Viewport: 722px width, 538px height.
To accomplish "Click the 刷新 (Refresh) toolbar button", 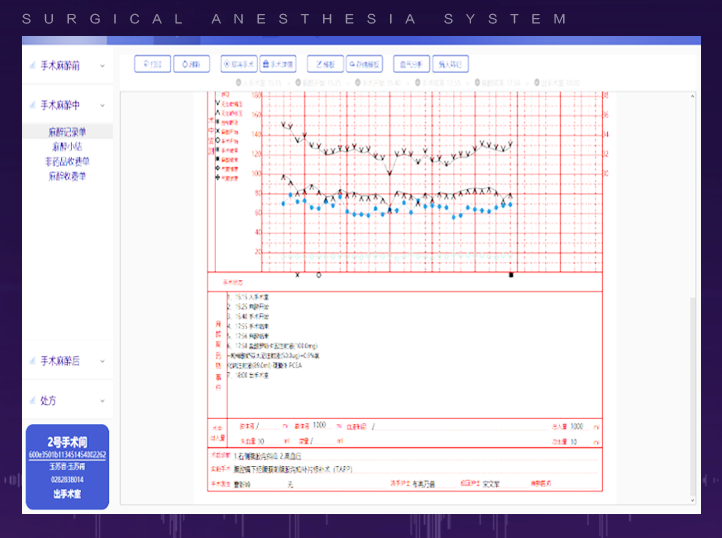I will (x=192, y=64).
